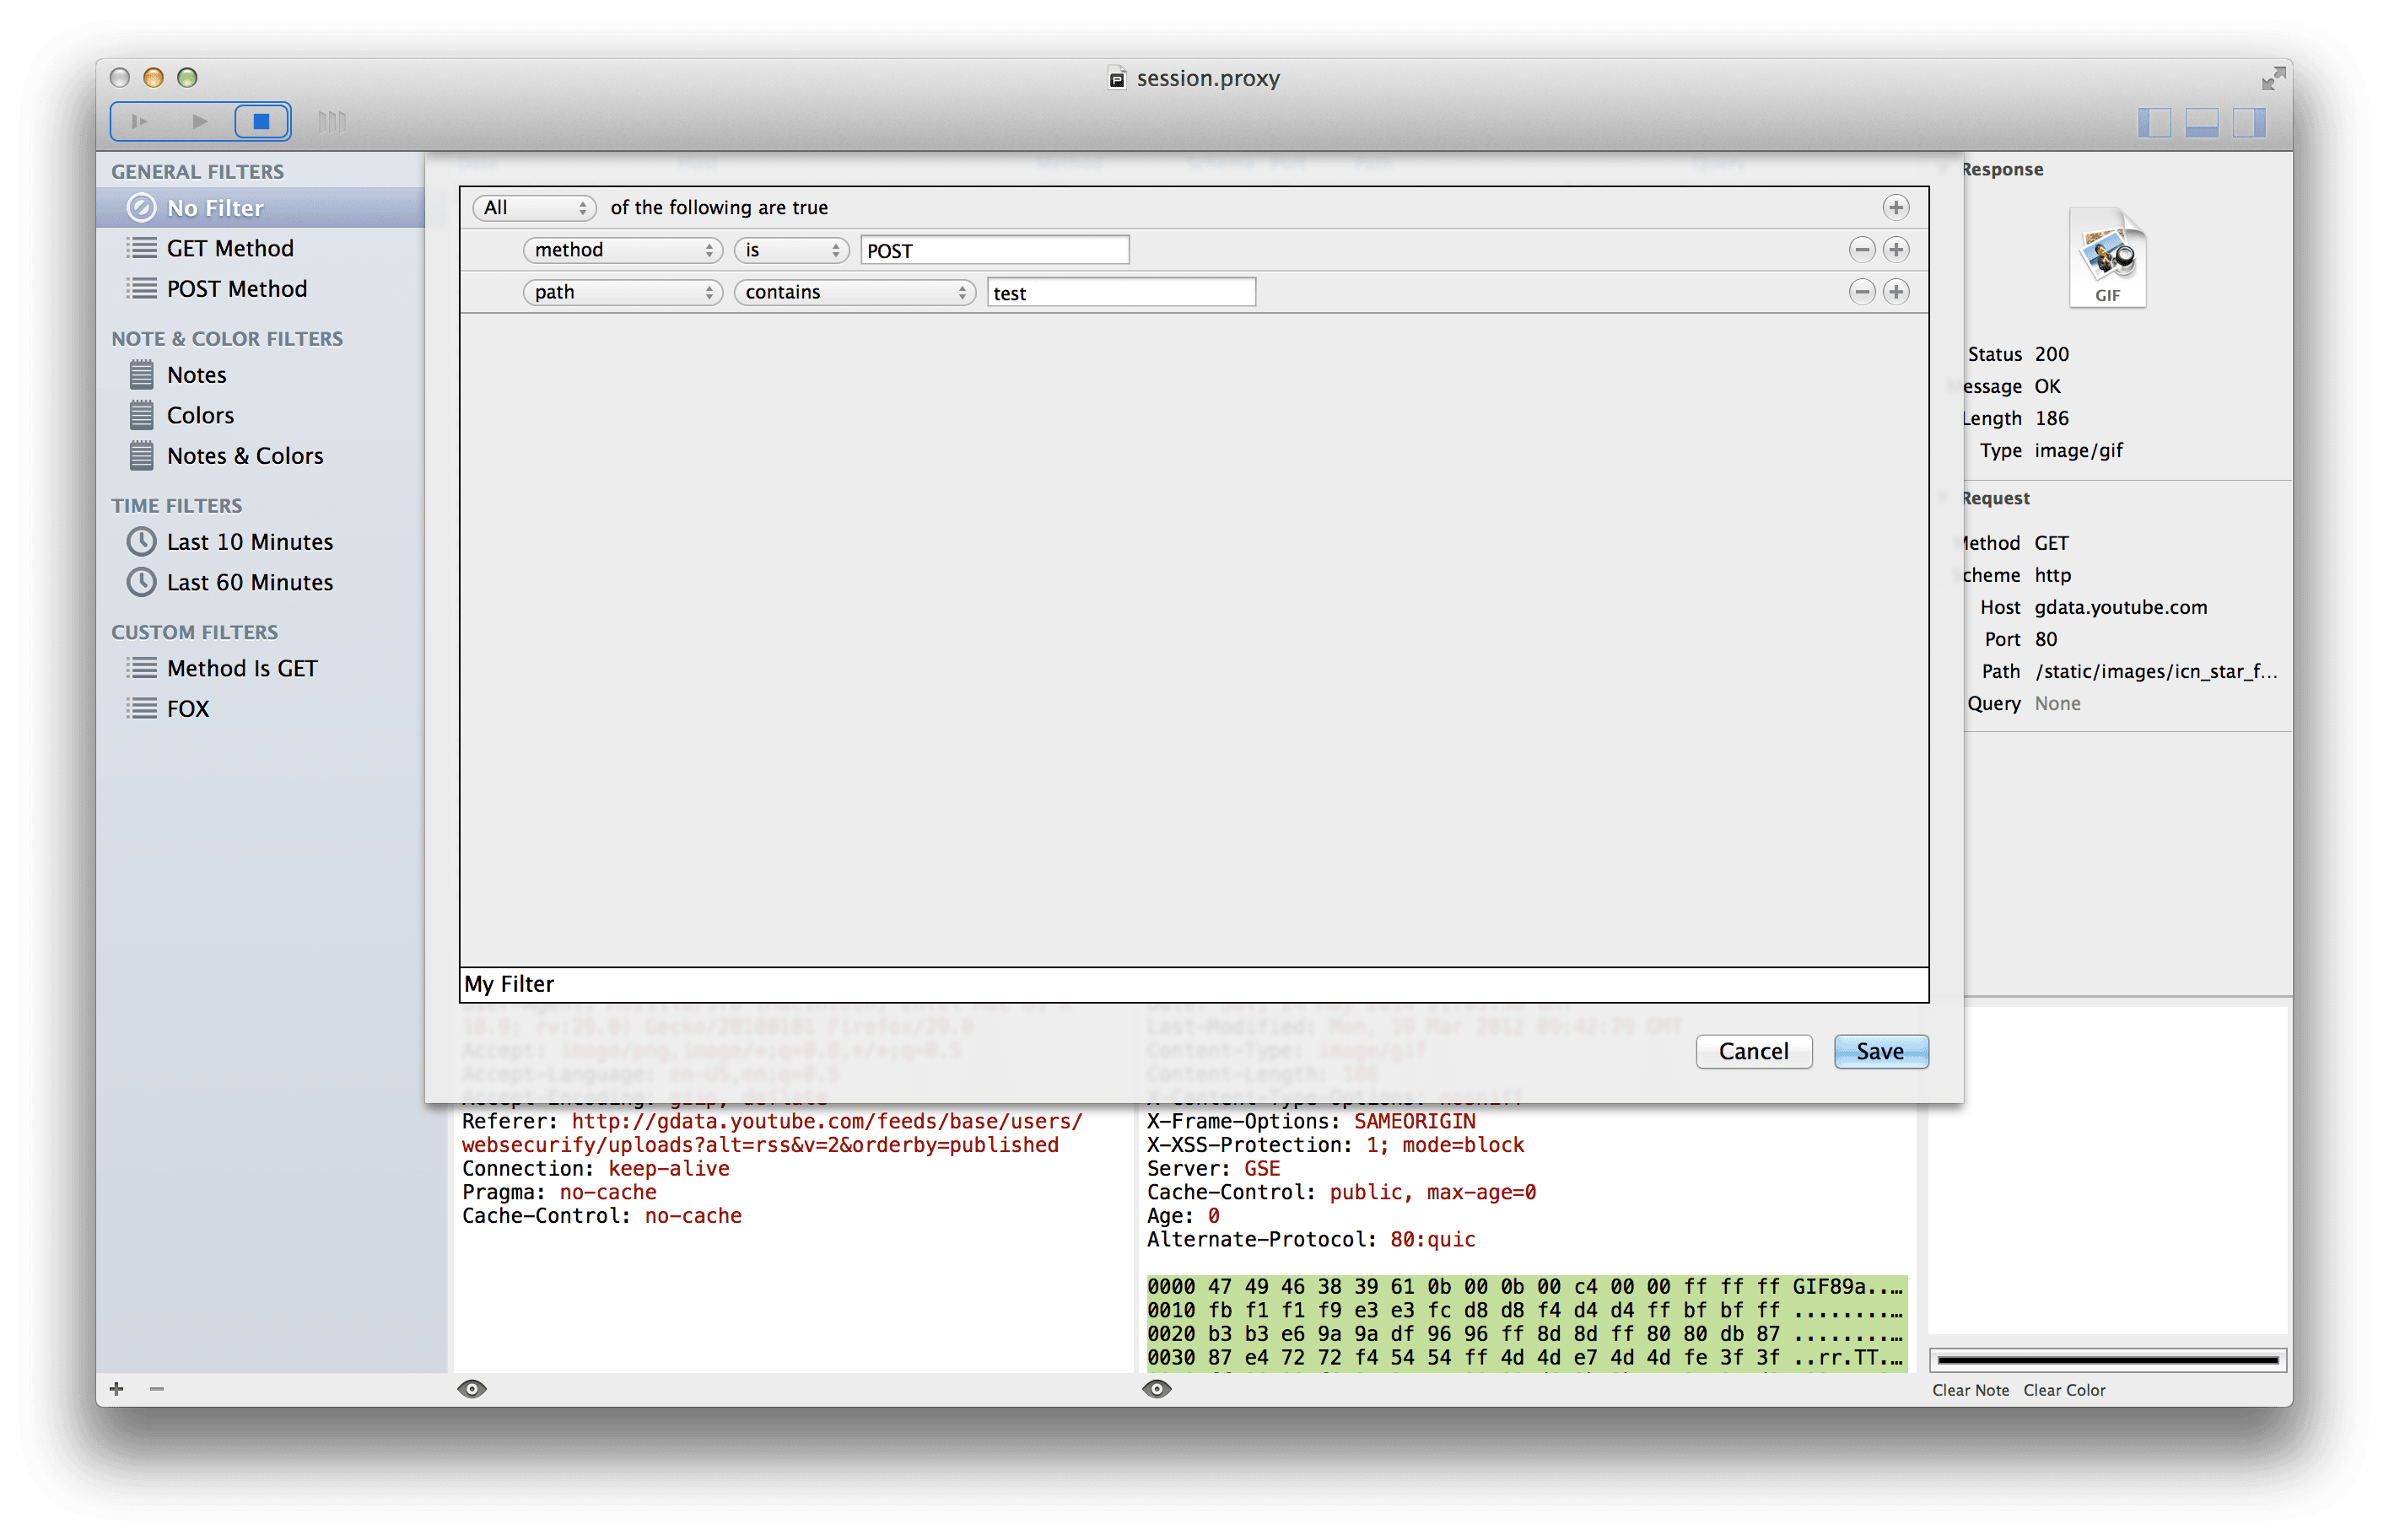Click the highlighted hex dump row 0000
Viewport: 2389px width, 1540px height.
click(x=1525, y=1287)
